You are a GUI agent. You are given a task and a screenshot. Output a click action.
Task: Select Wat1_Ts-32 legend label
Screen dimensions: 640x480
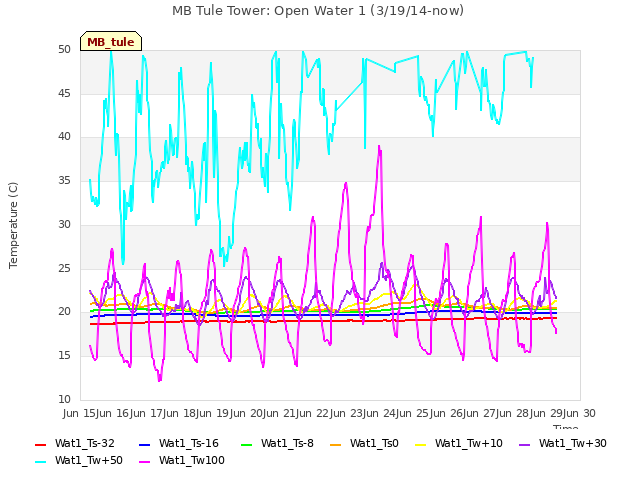85,443
